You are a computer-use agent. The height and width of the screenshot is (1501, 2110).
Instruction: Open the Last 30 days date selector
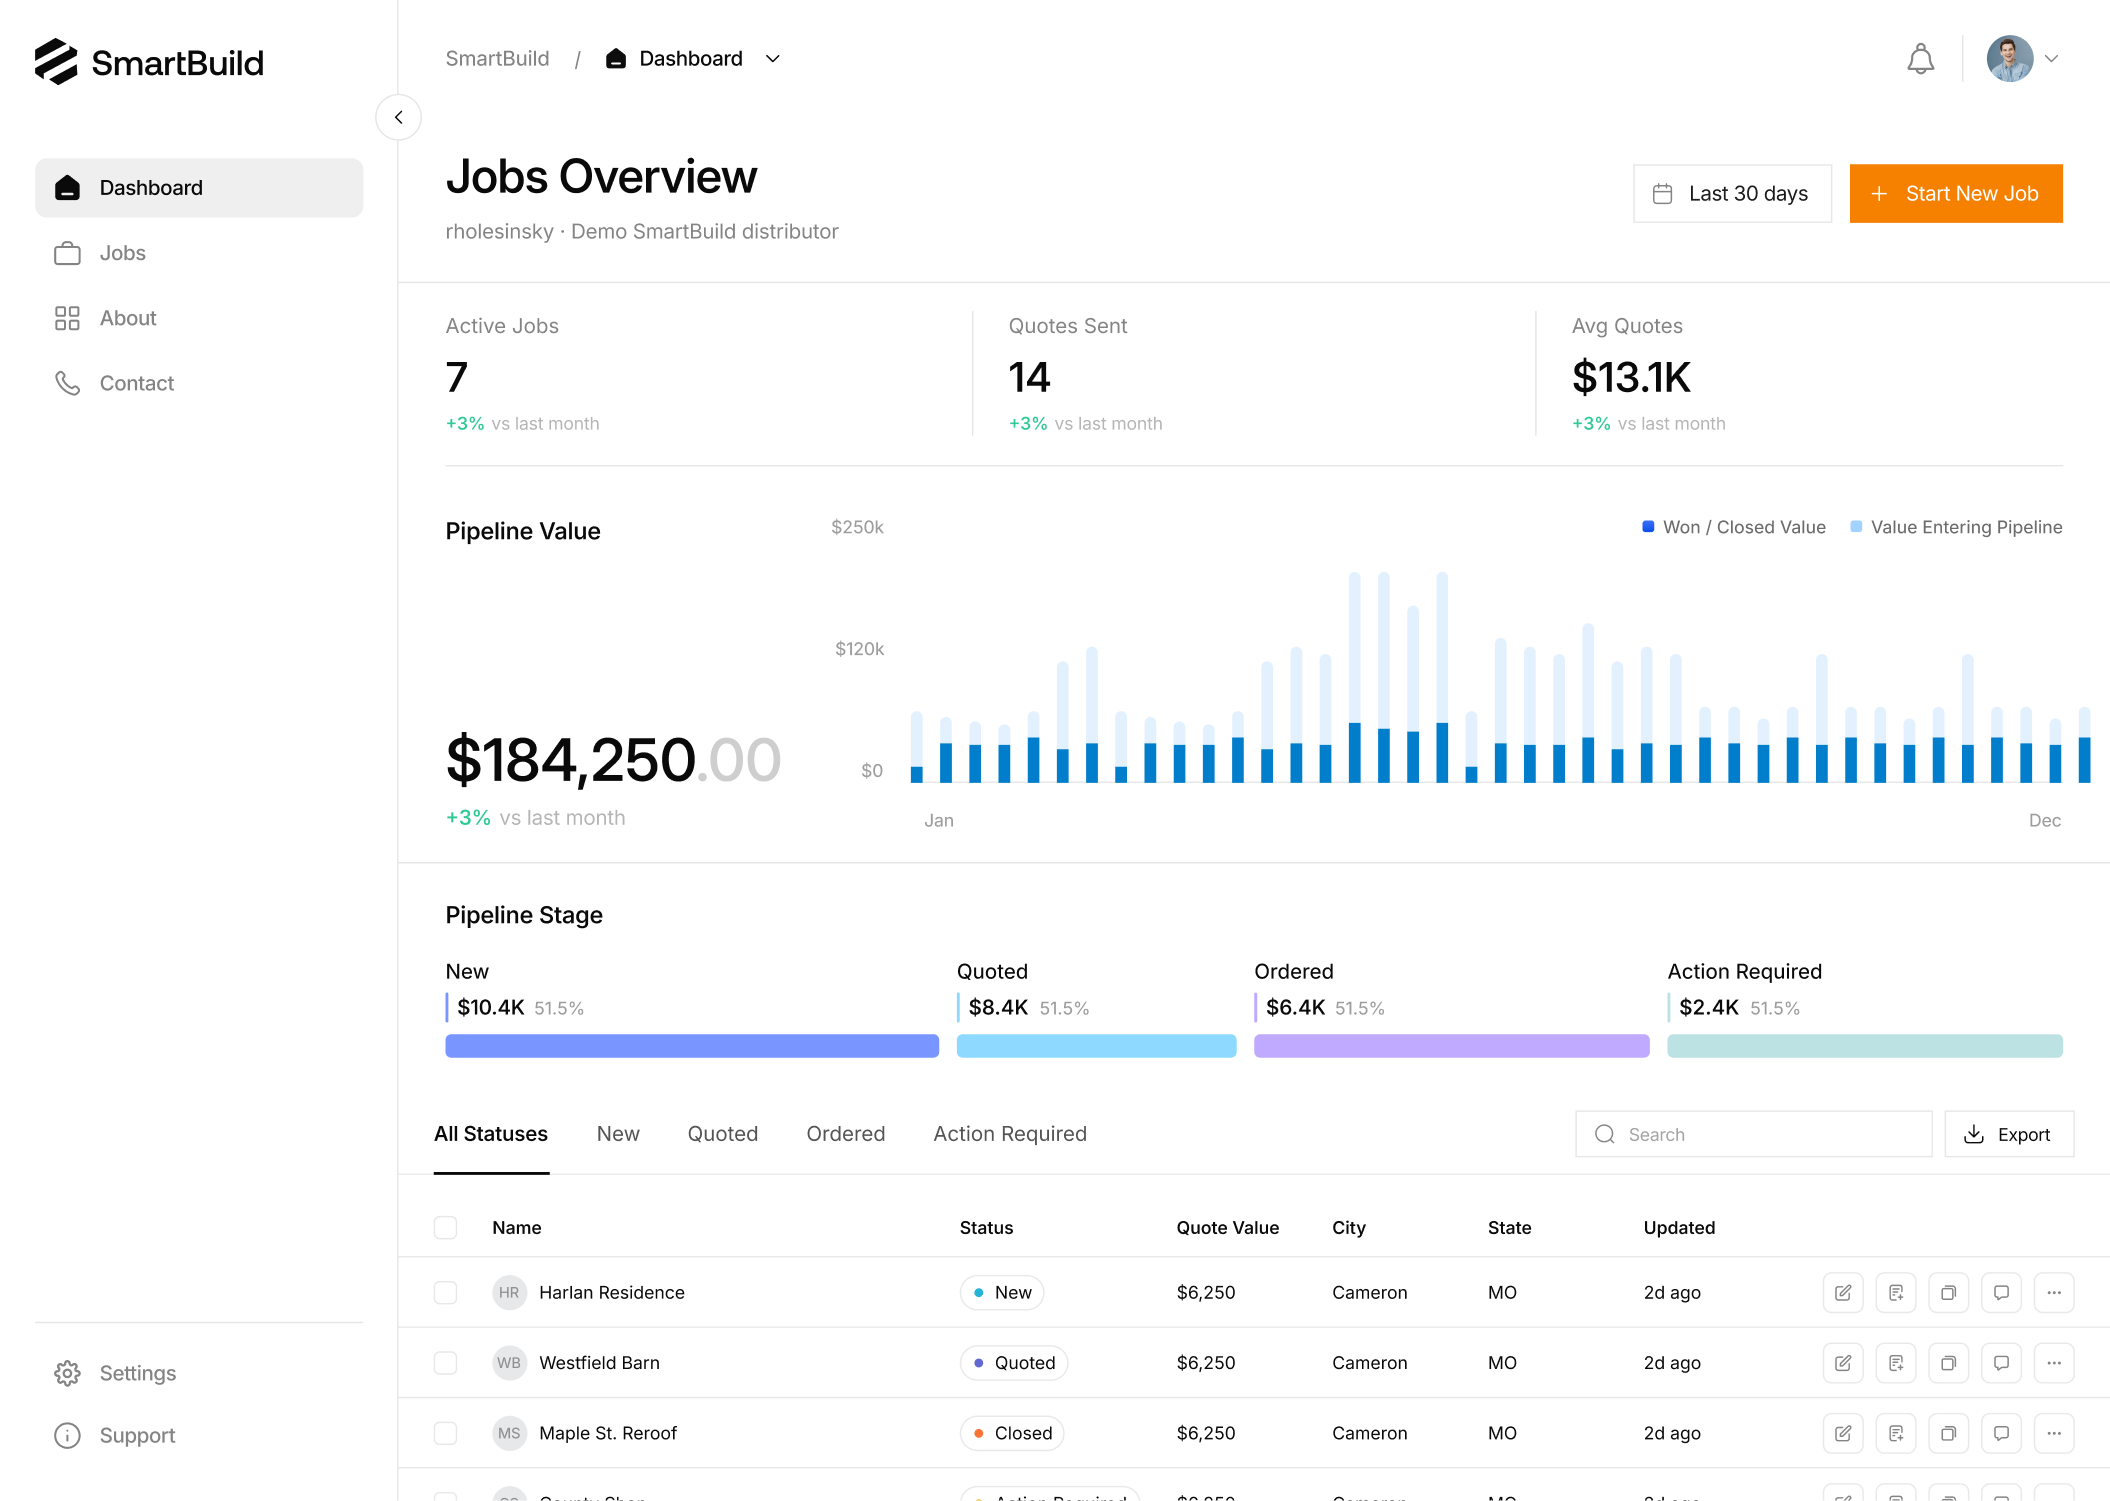[x=1732, y=193]
